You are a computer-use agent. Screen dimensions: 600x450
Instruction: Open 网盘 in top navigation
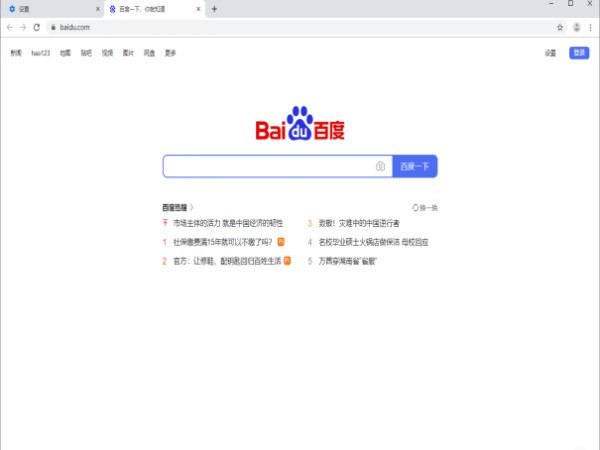(150, 53)
